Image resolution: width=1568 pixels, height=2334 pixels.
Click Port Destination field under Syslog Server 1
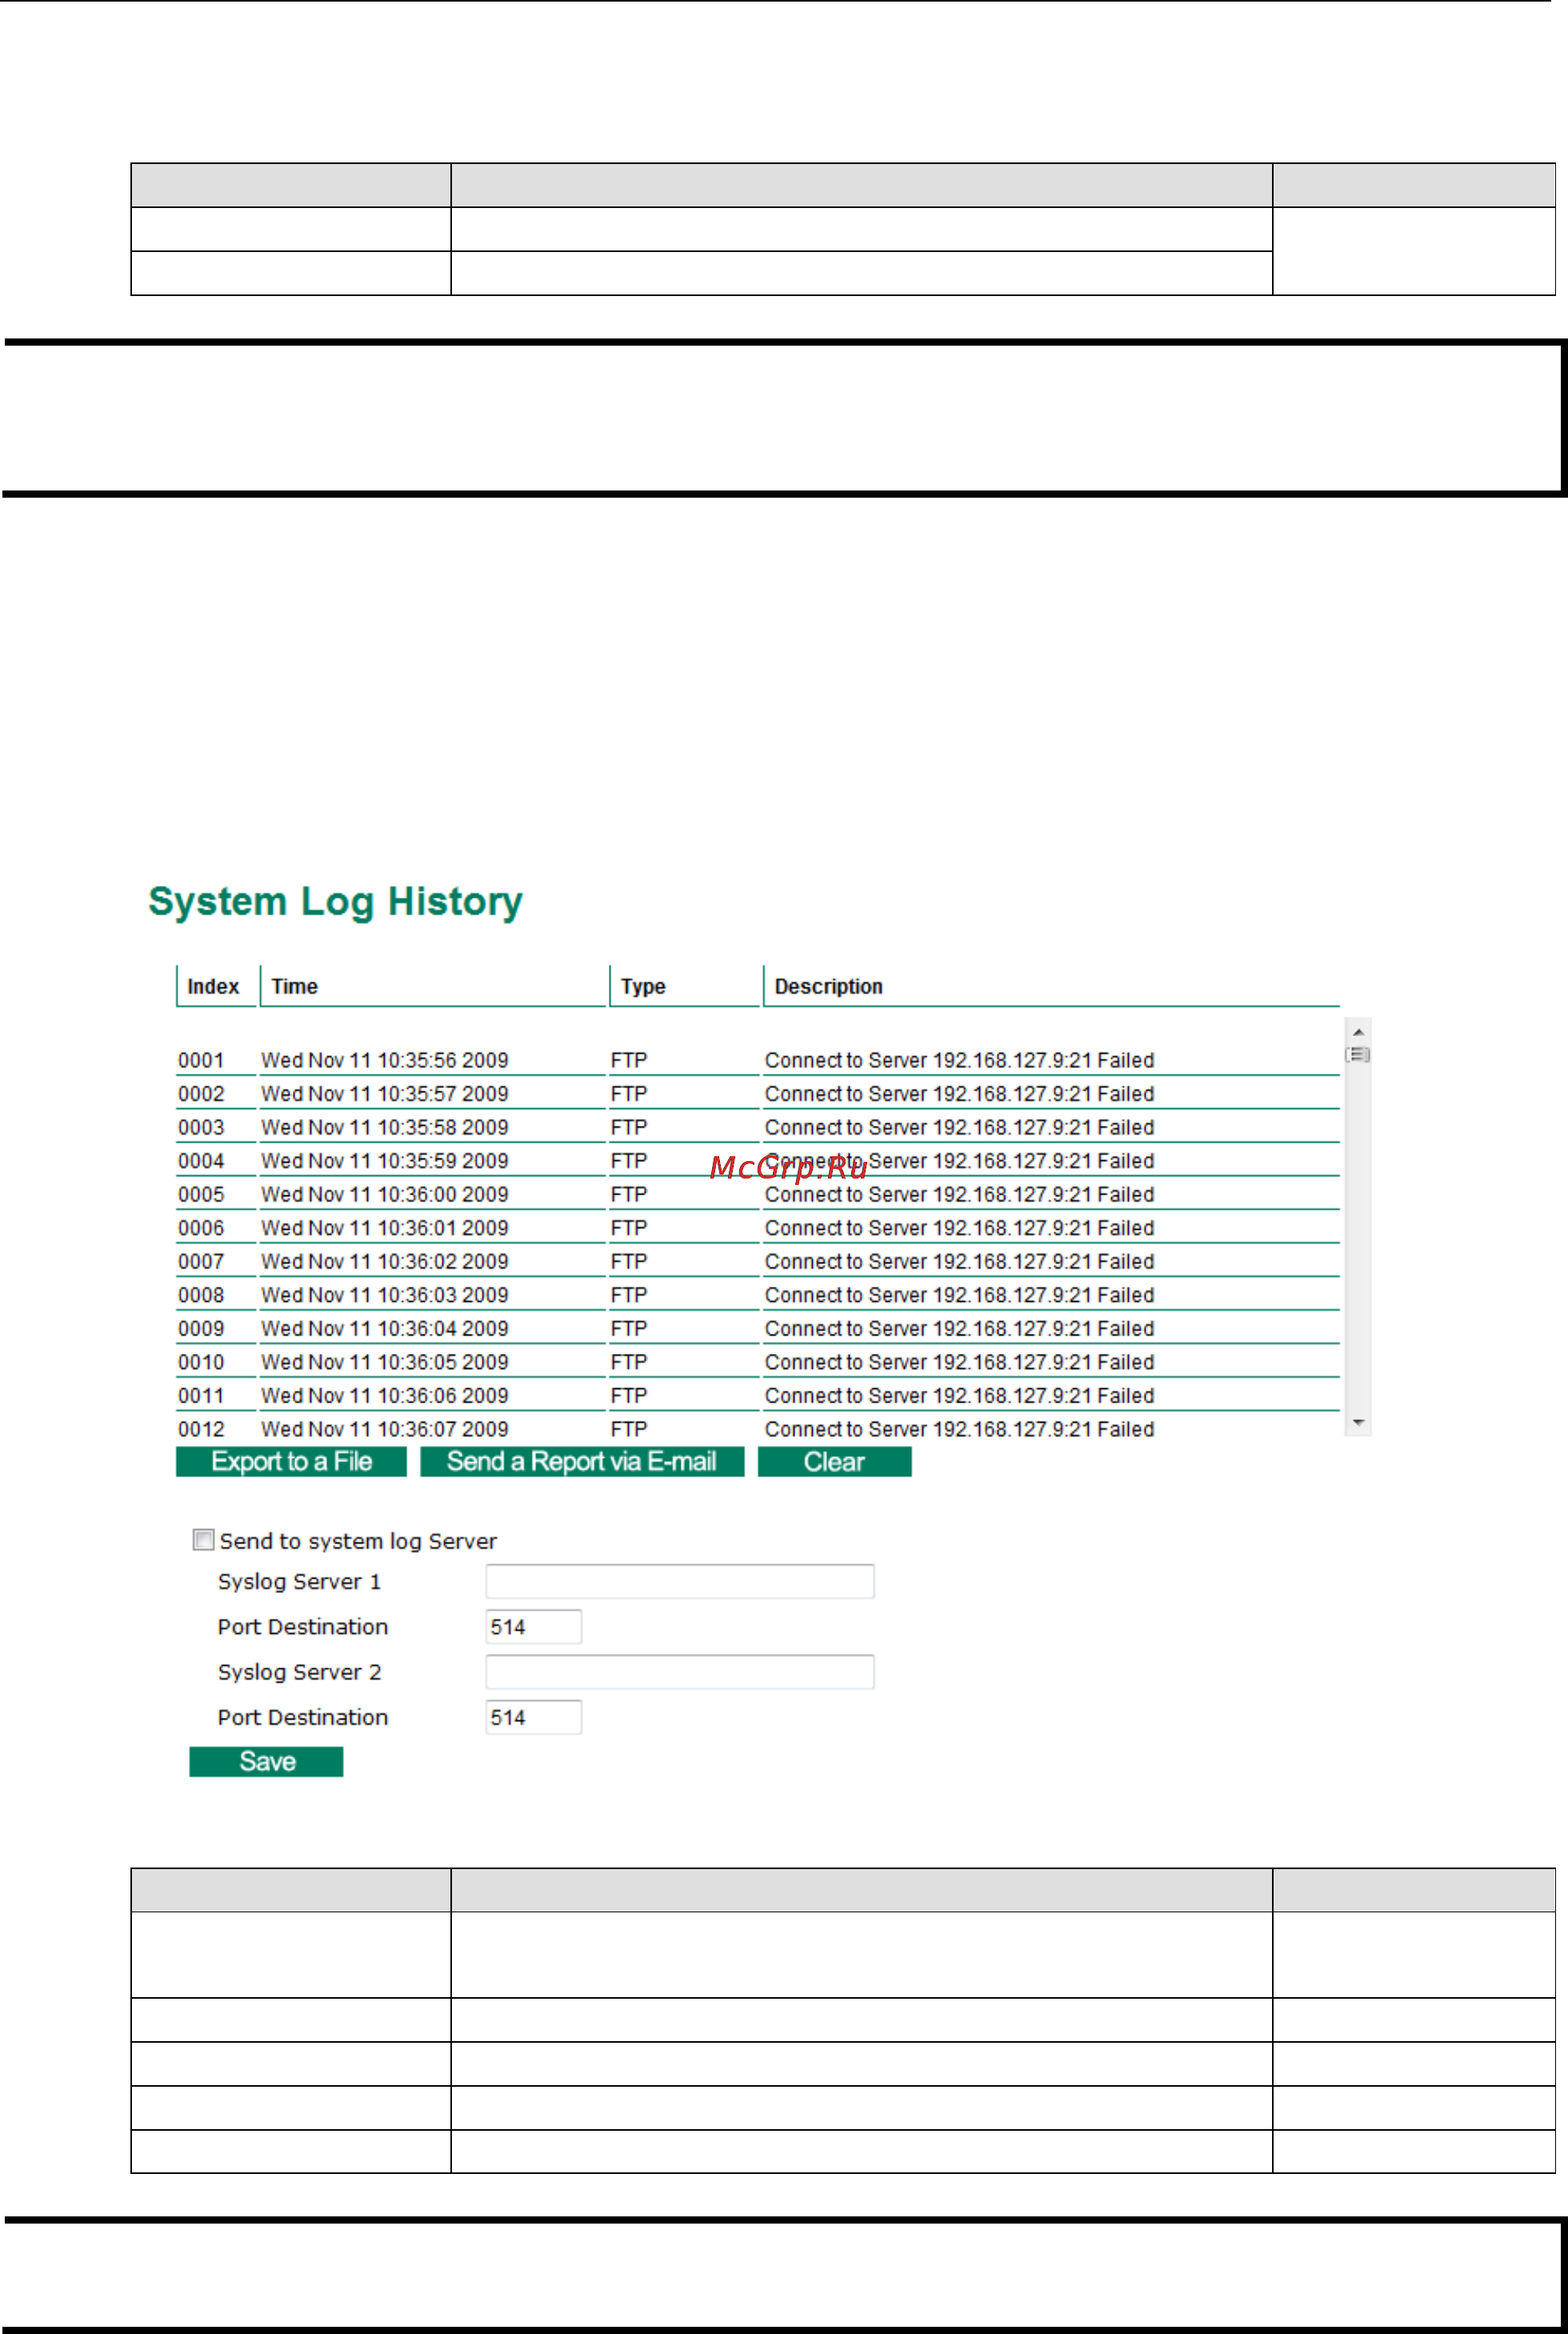[533, 1626]
